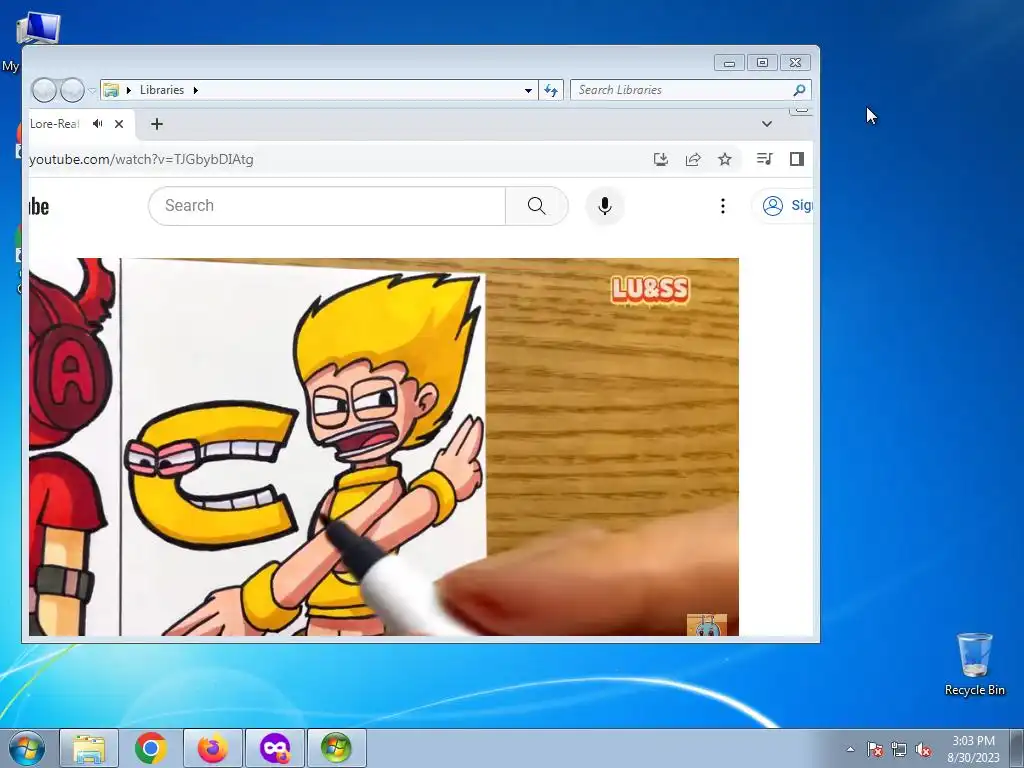
Task: Mute the tab using the speaker icon
Action: click(98, 123)
